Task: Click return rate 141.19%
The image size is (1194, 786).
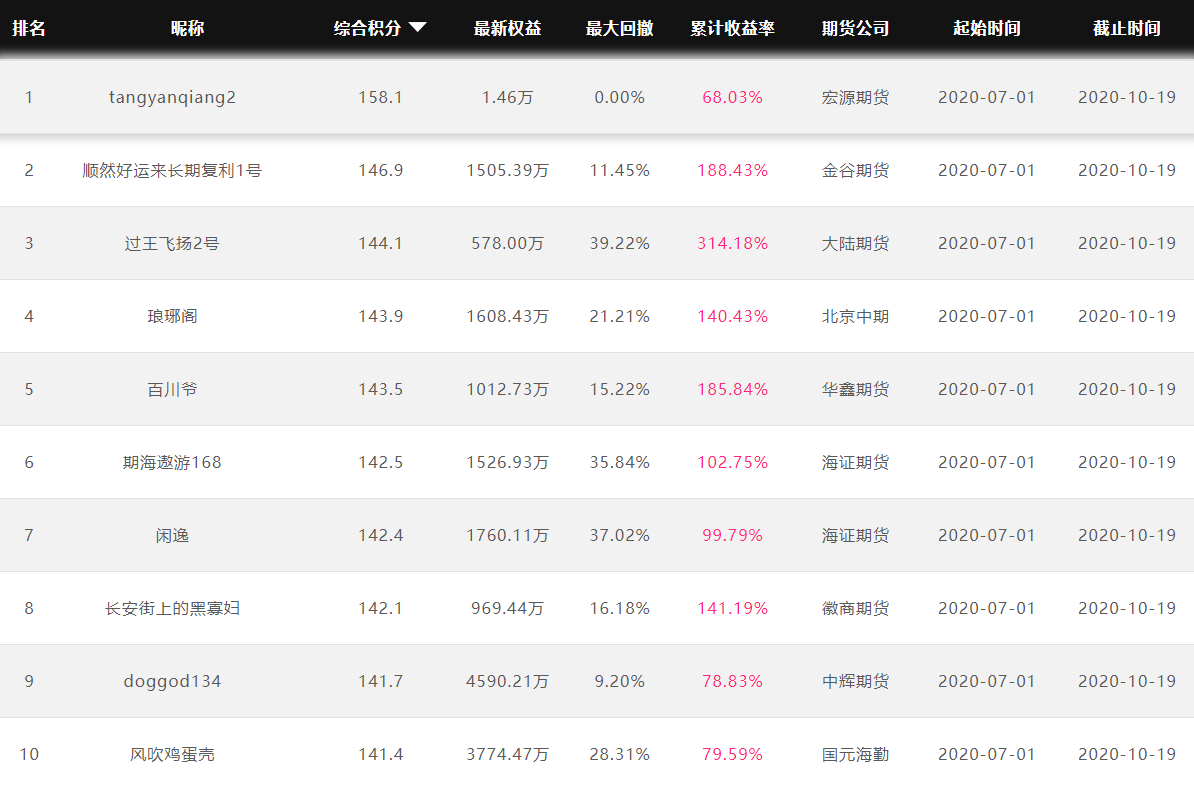Action: tap(733, 609)
